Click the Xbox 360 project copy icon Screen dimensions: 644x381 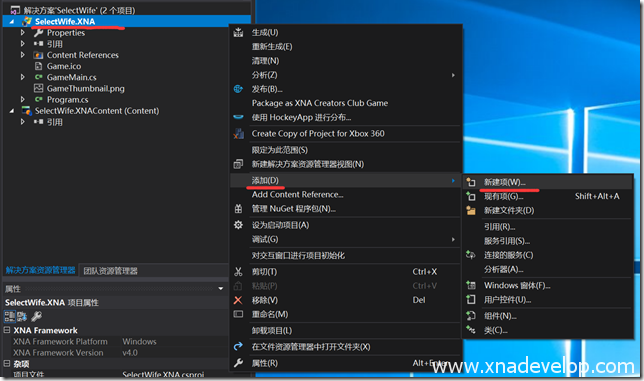click(238, 133)
